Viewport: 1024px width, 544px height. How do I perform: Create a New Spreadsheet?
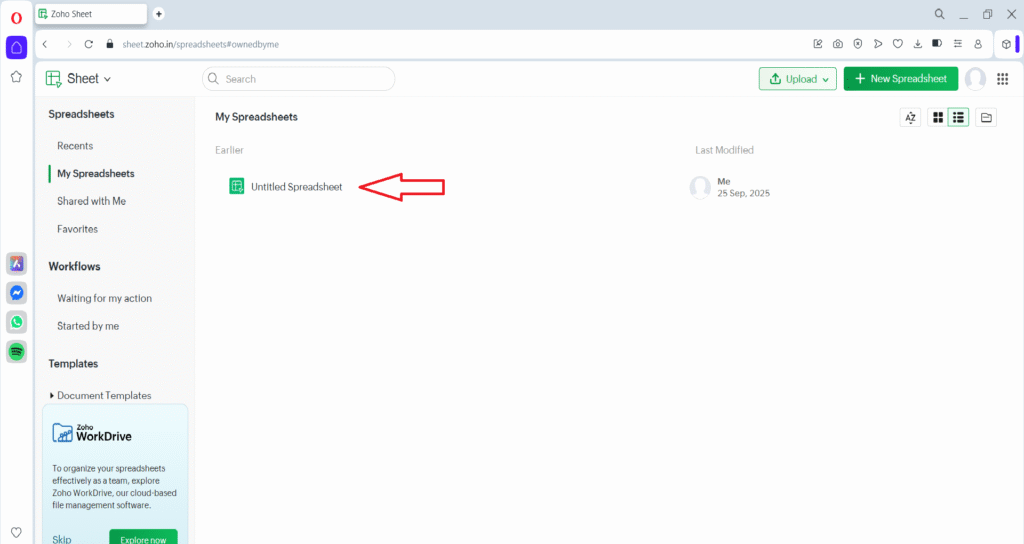900,79
